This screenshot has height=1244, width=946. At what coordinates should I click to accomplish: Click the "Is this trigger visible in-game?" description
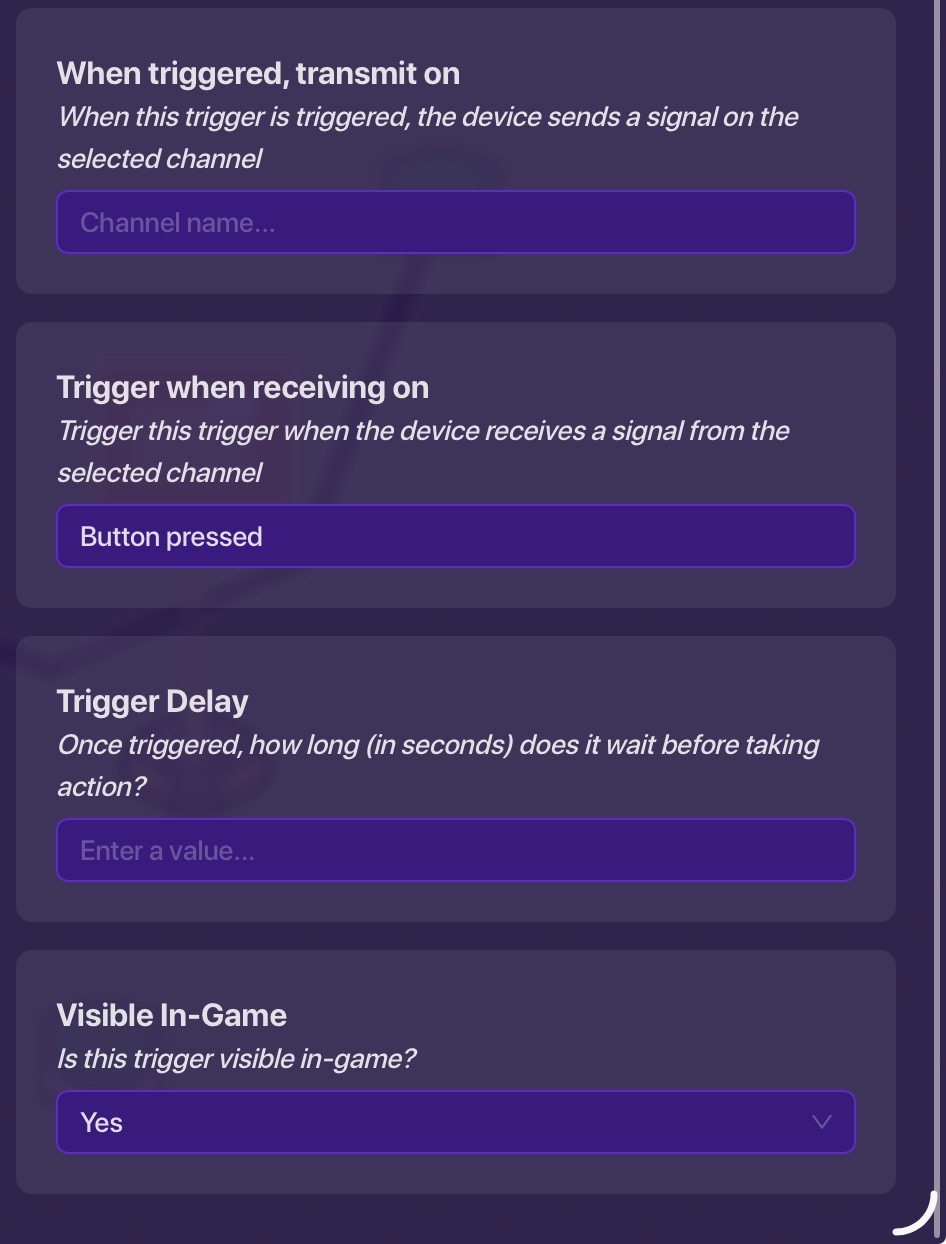(236, 1059)
